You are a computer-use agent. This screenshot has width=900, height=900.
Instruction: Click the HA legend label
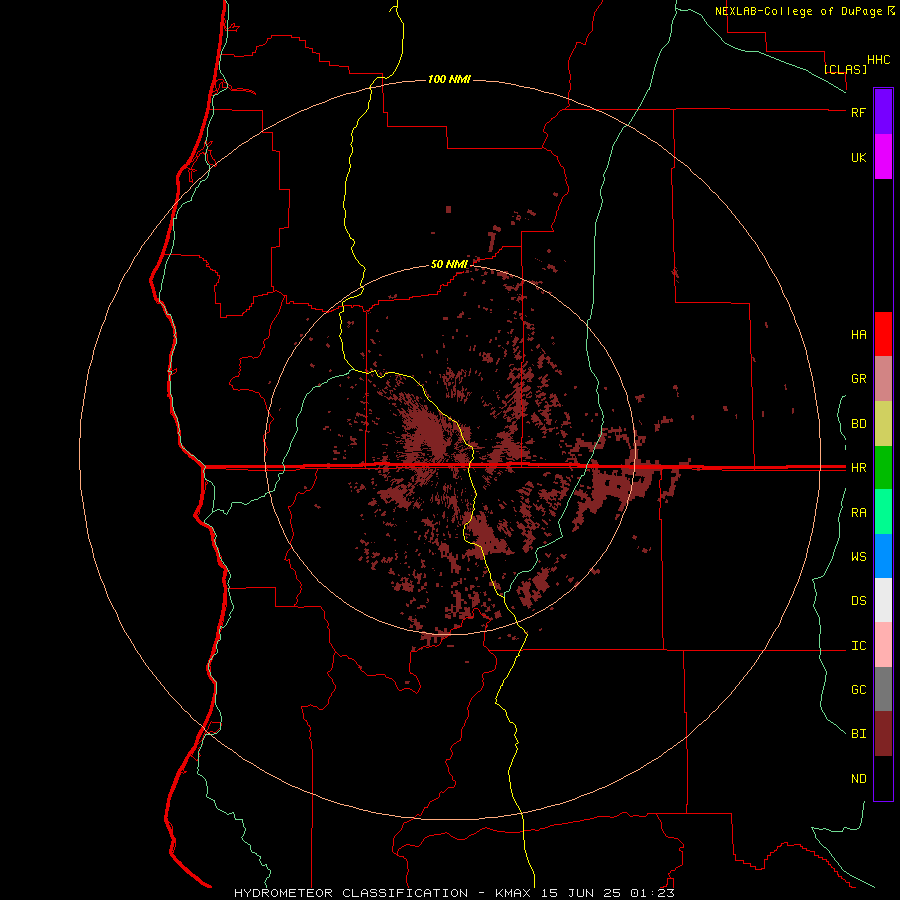click(x=858, y=335)
